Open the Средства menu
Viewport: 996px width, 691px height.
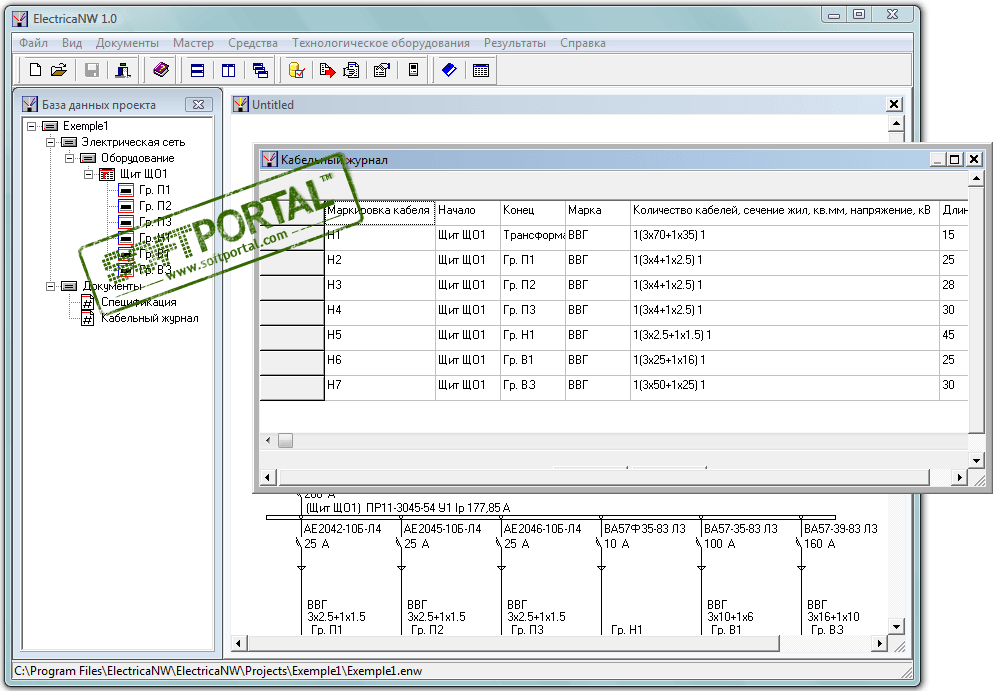tap(253, 43)
